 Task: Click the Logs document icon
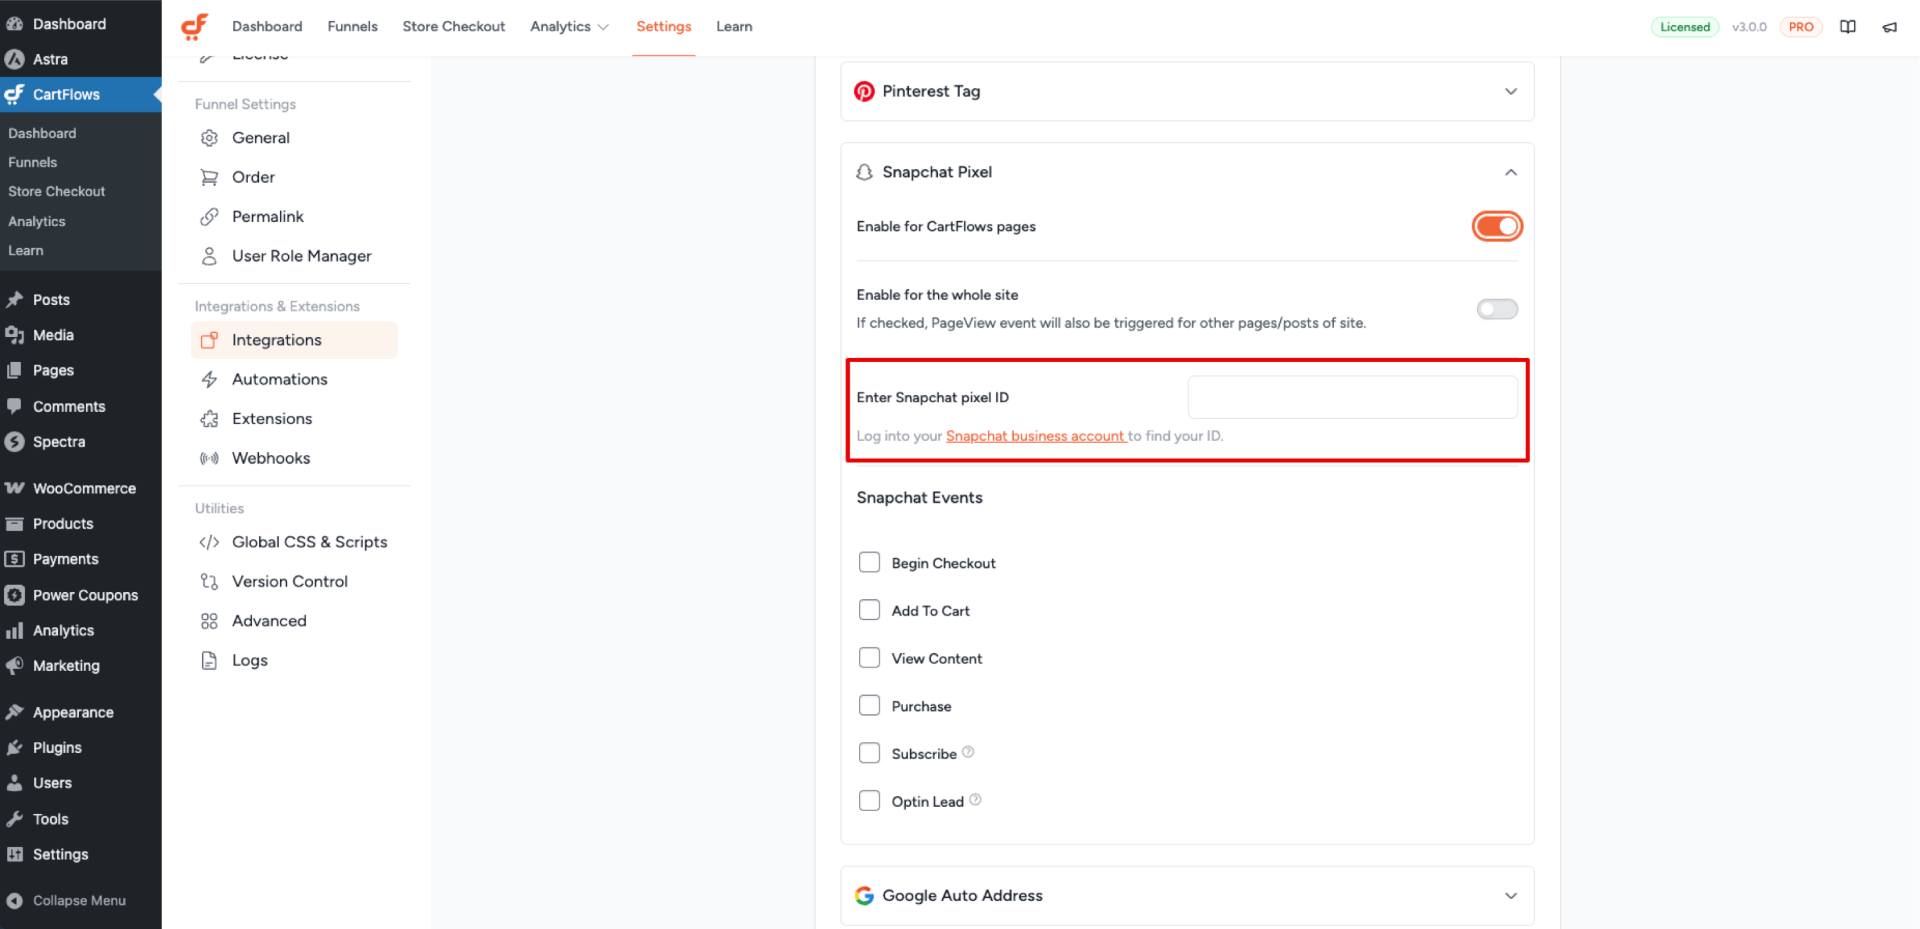pos(209,660)
